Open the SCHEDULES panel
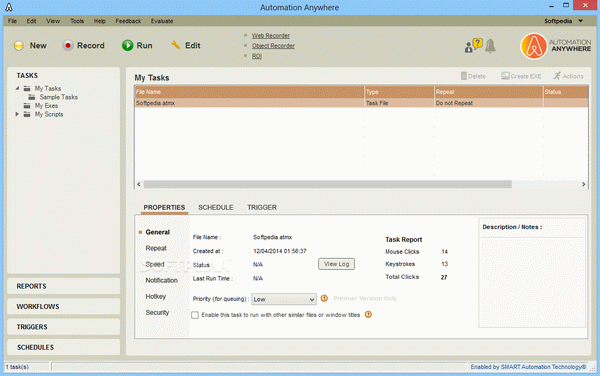The image size is (600, 376). coord(64,347)
